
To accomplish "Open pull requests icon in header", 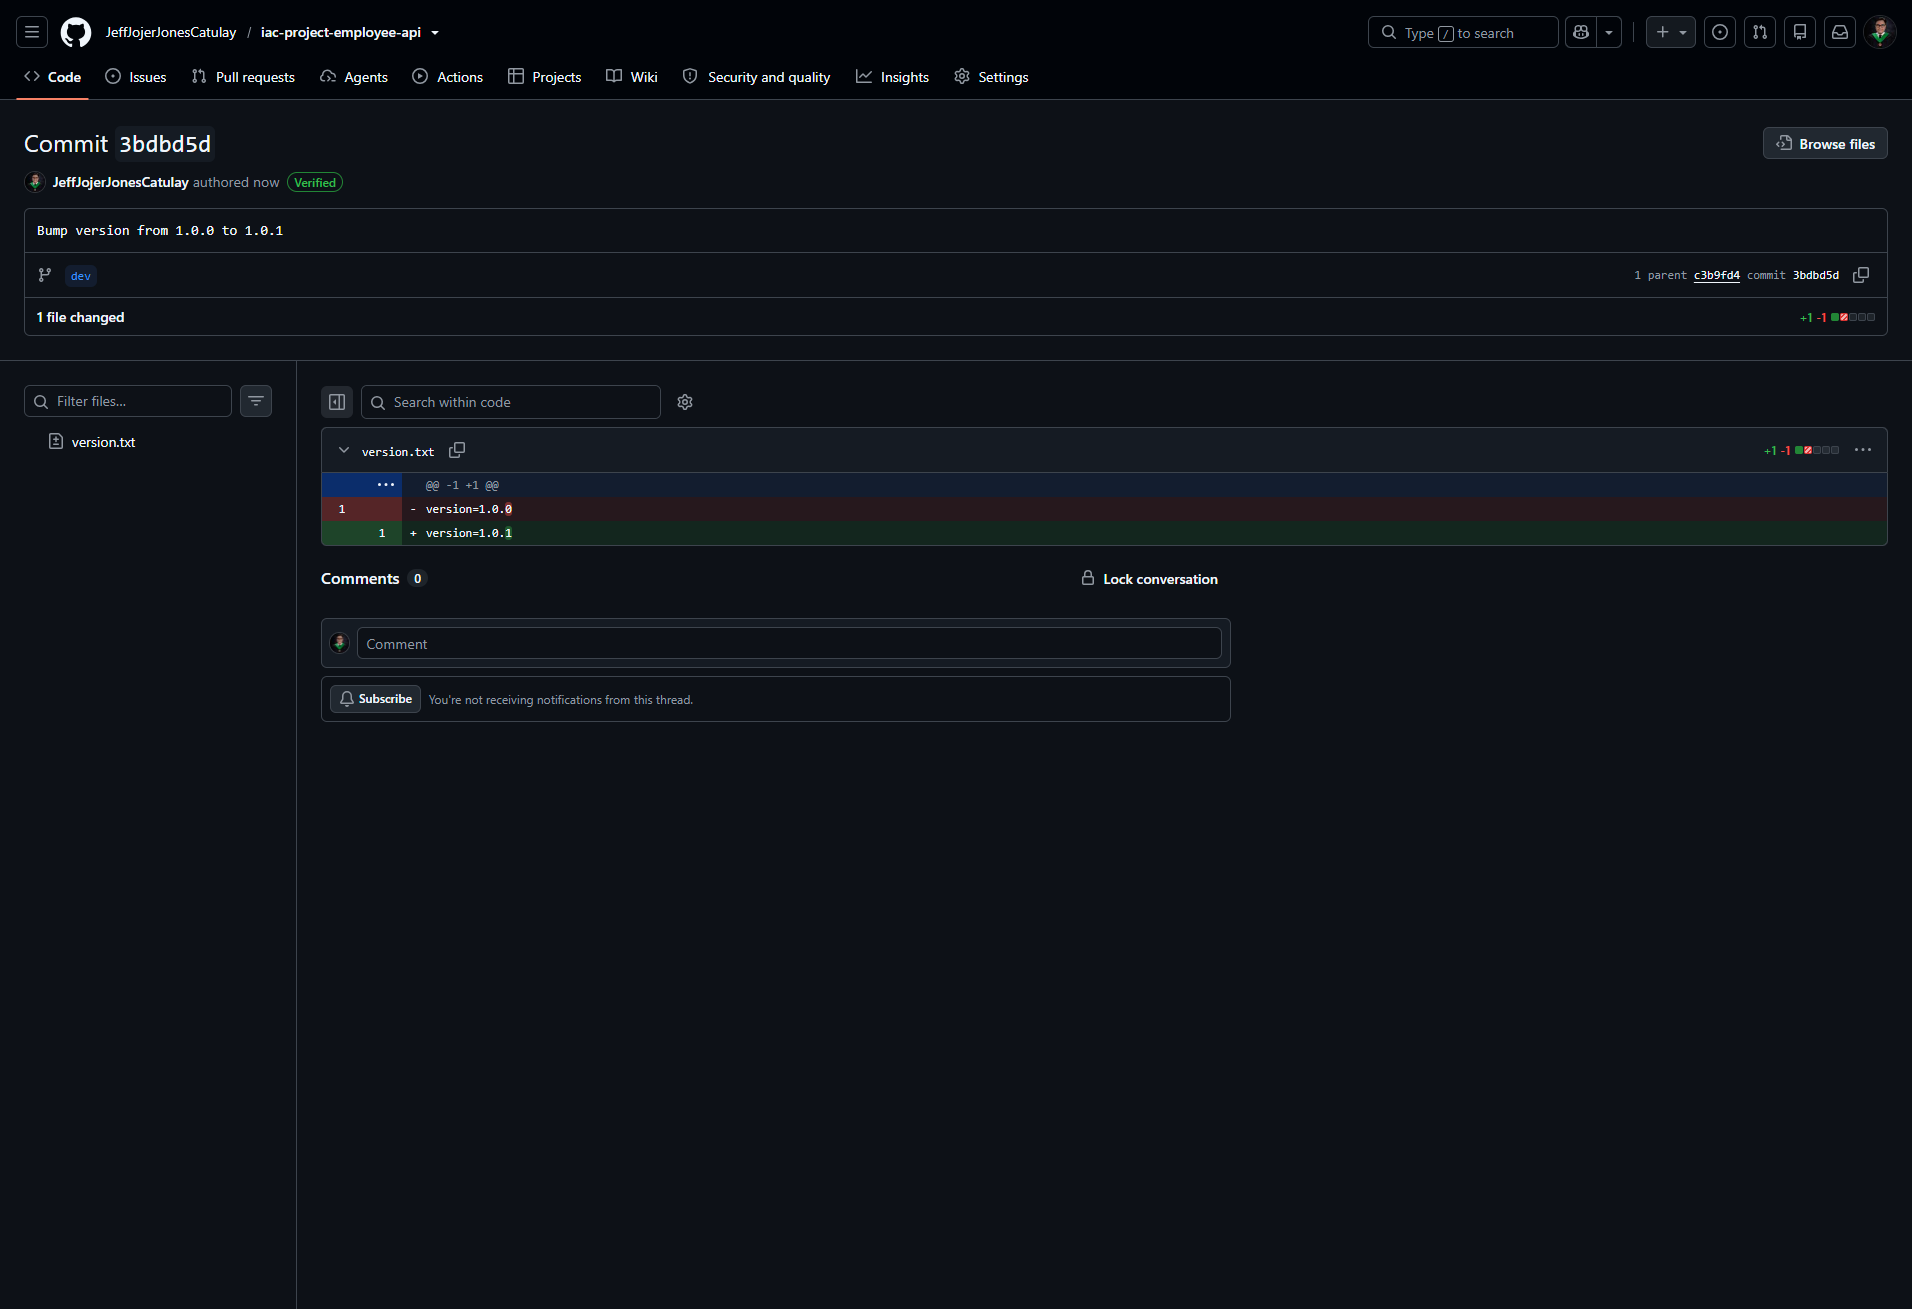I will (1760, 32).
